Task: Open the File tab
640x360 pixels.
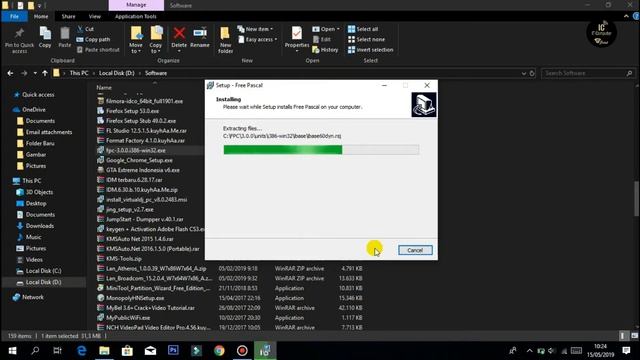Action: (x=14, y=16)
